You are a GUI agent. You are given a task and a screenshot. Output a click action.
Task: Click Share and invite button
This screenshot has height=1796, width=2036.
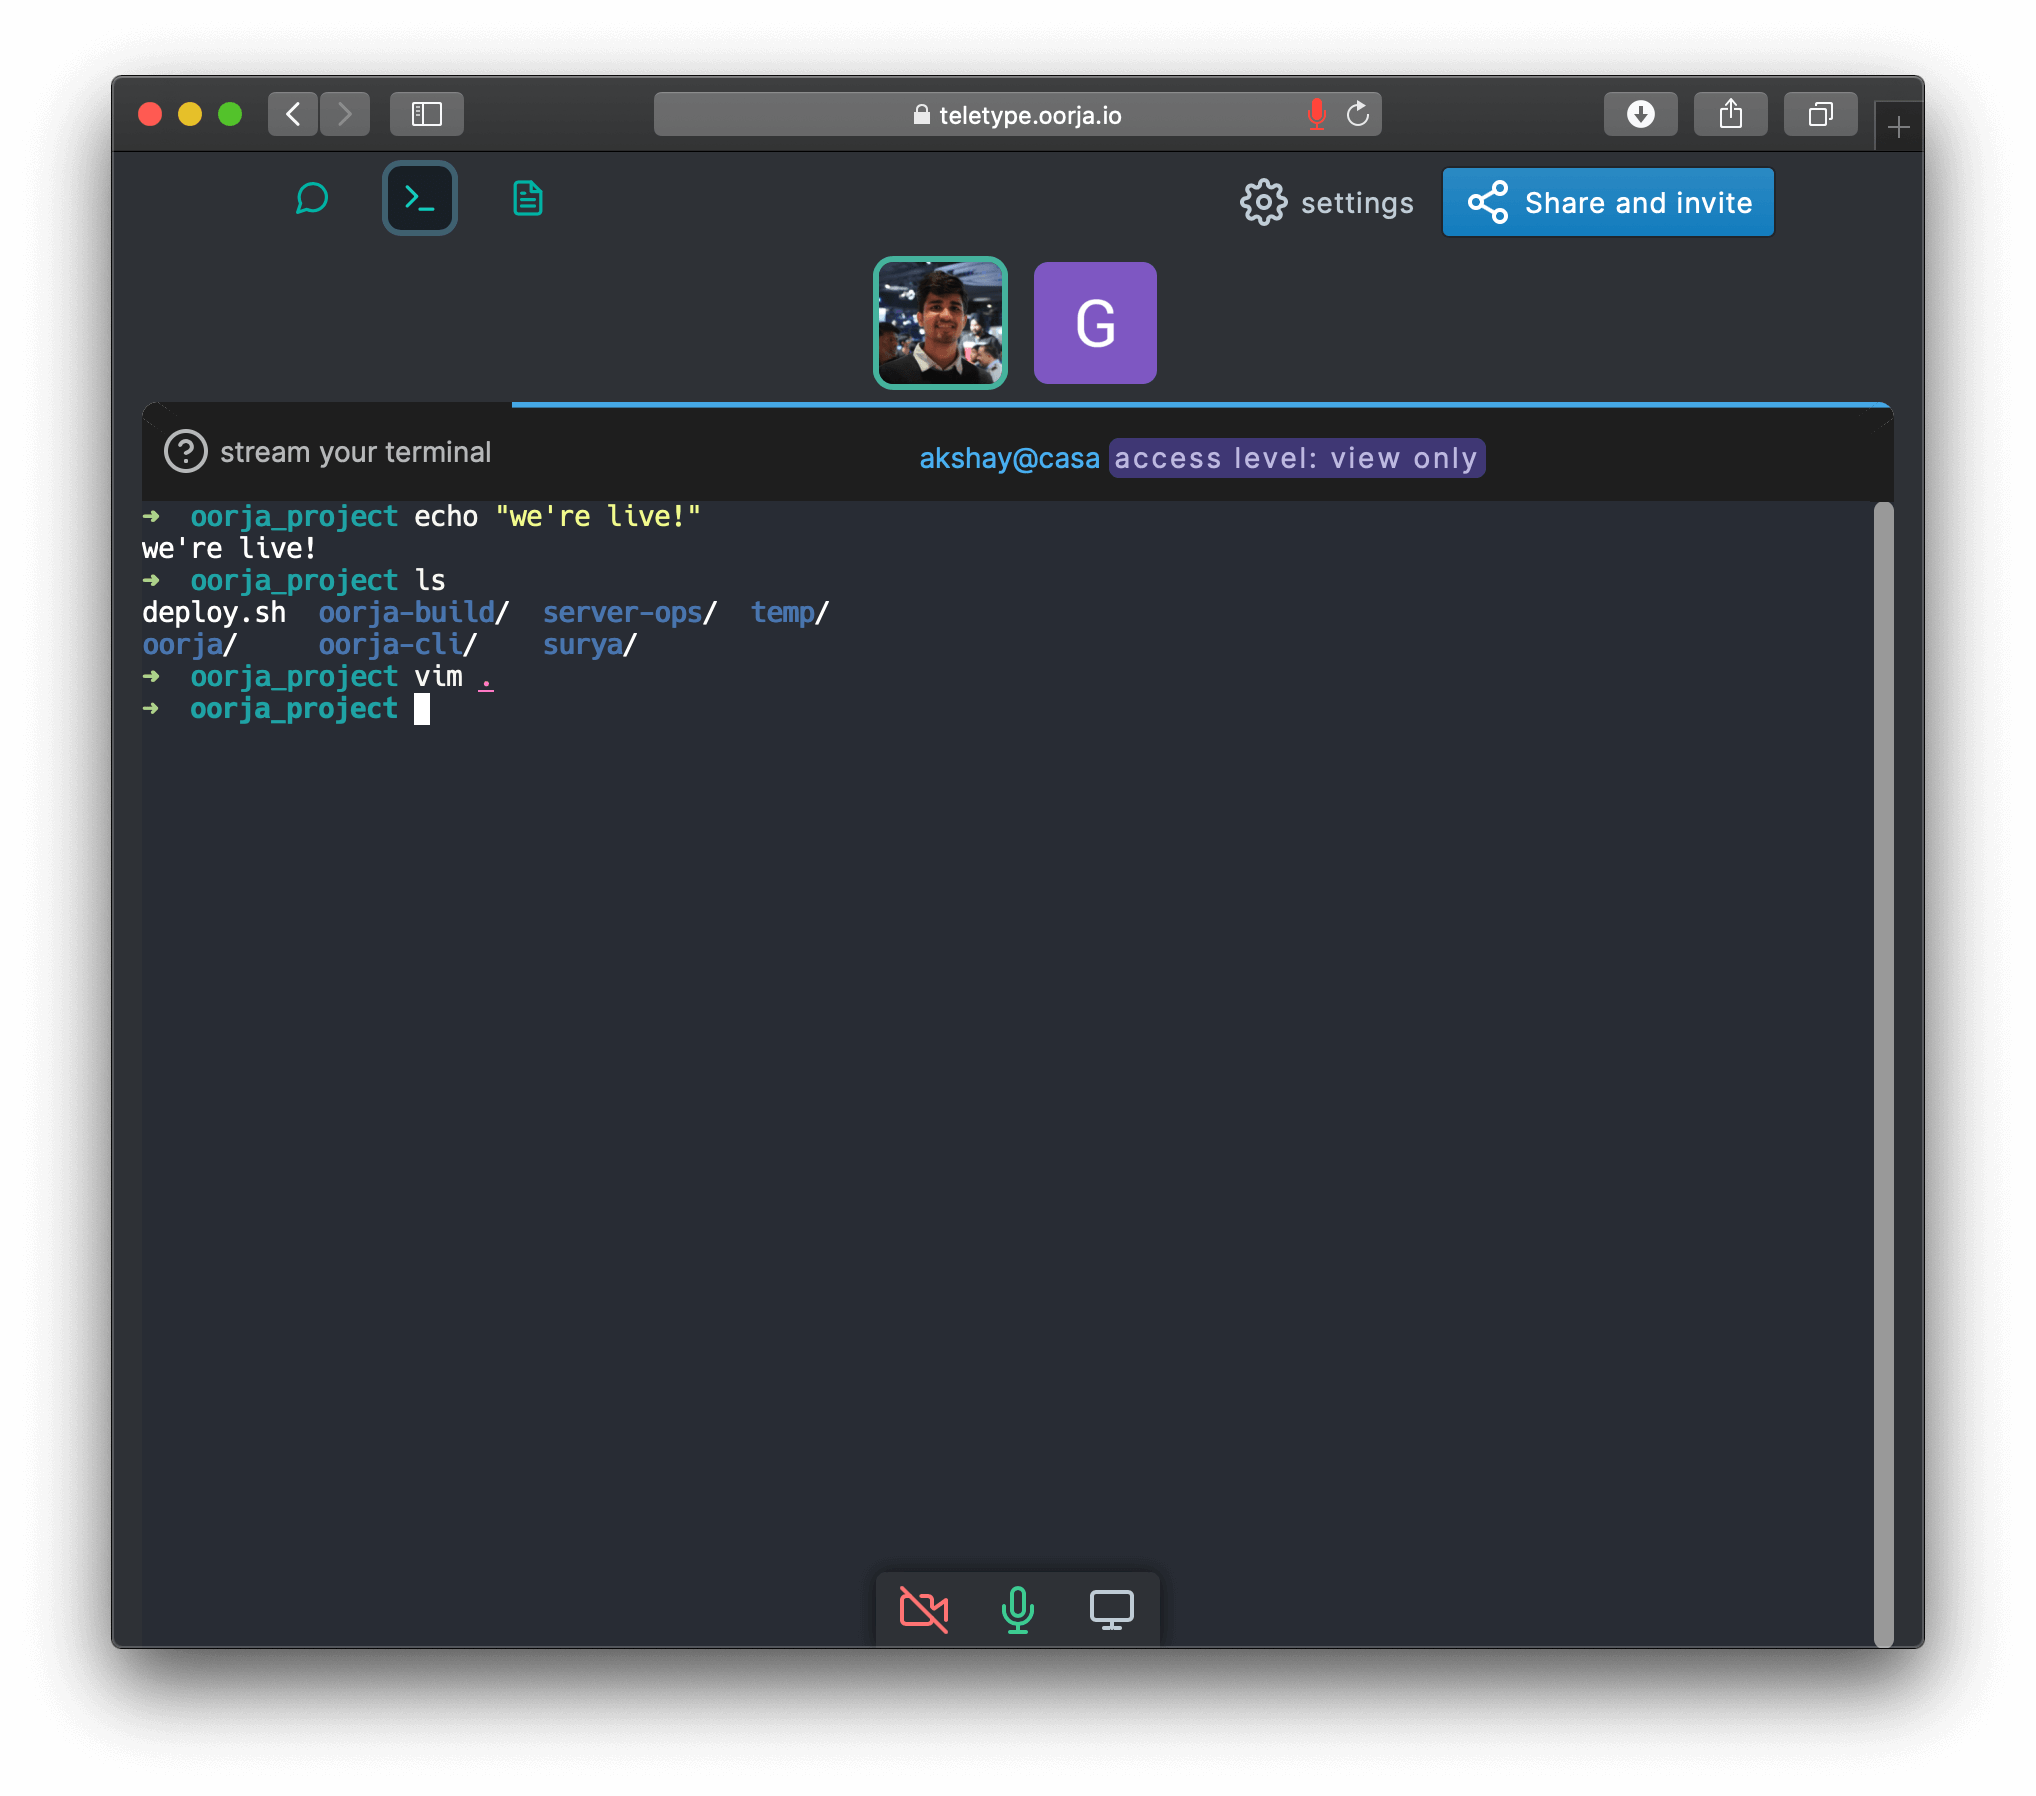click(1608, 203)
